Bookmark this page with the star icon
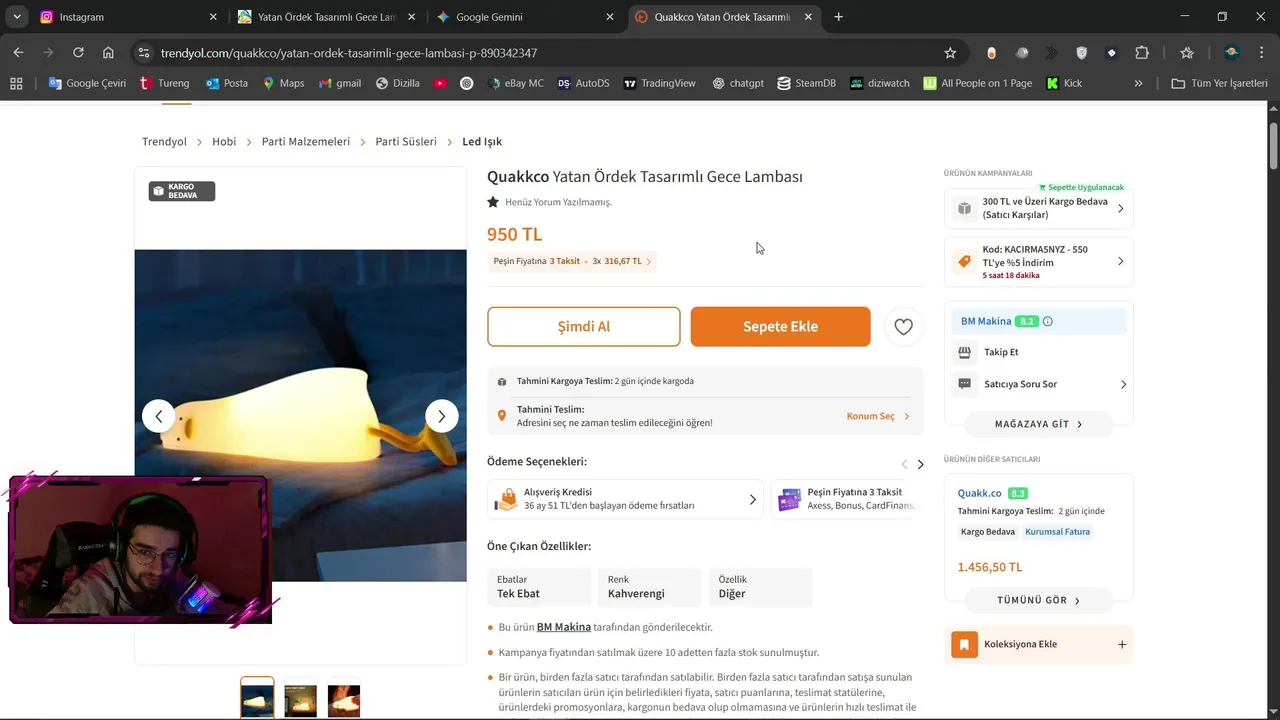 click(x=950, y=53)
